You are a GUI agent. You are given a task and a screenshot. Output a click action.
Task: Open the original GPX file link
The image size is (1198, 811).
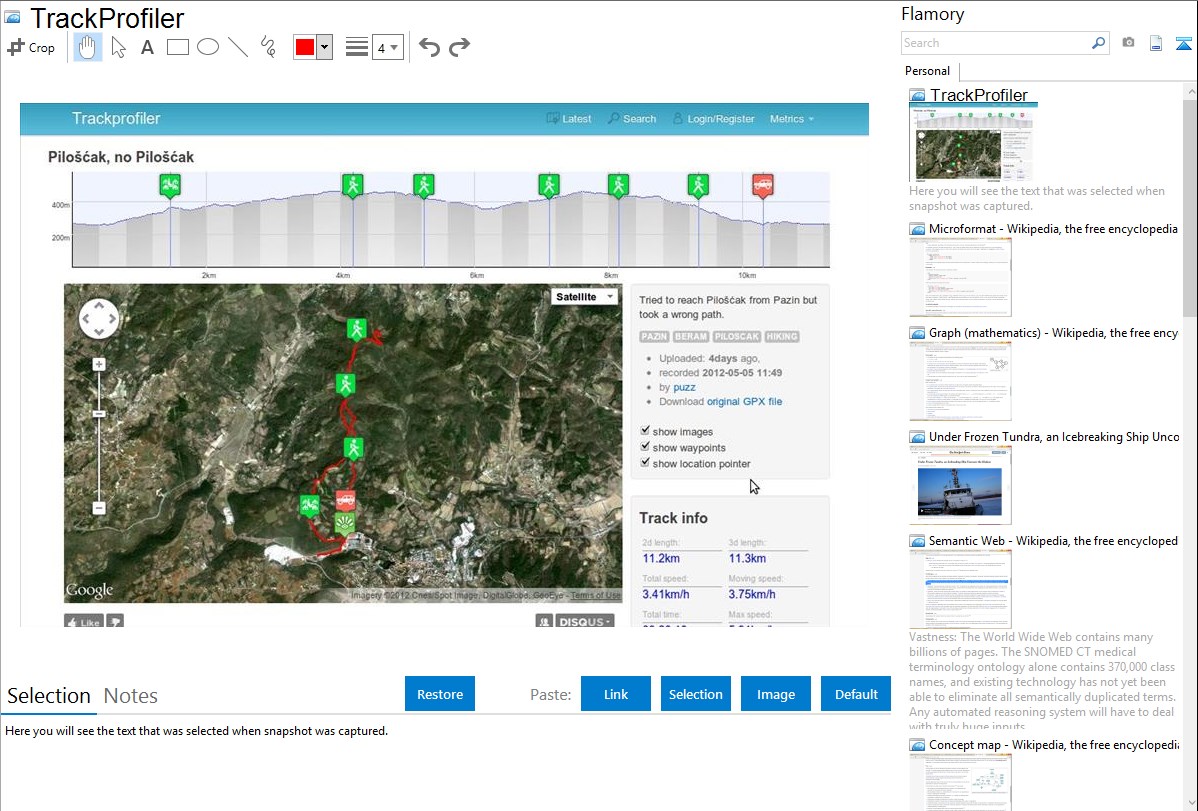(744, 401)
